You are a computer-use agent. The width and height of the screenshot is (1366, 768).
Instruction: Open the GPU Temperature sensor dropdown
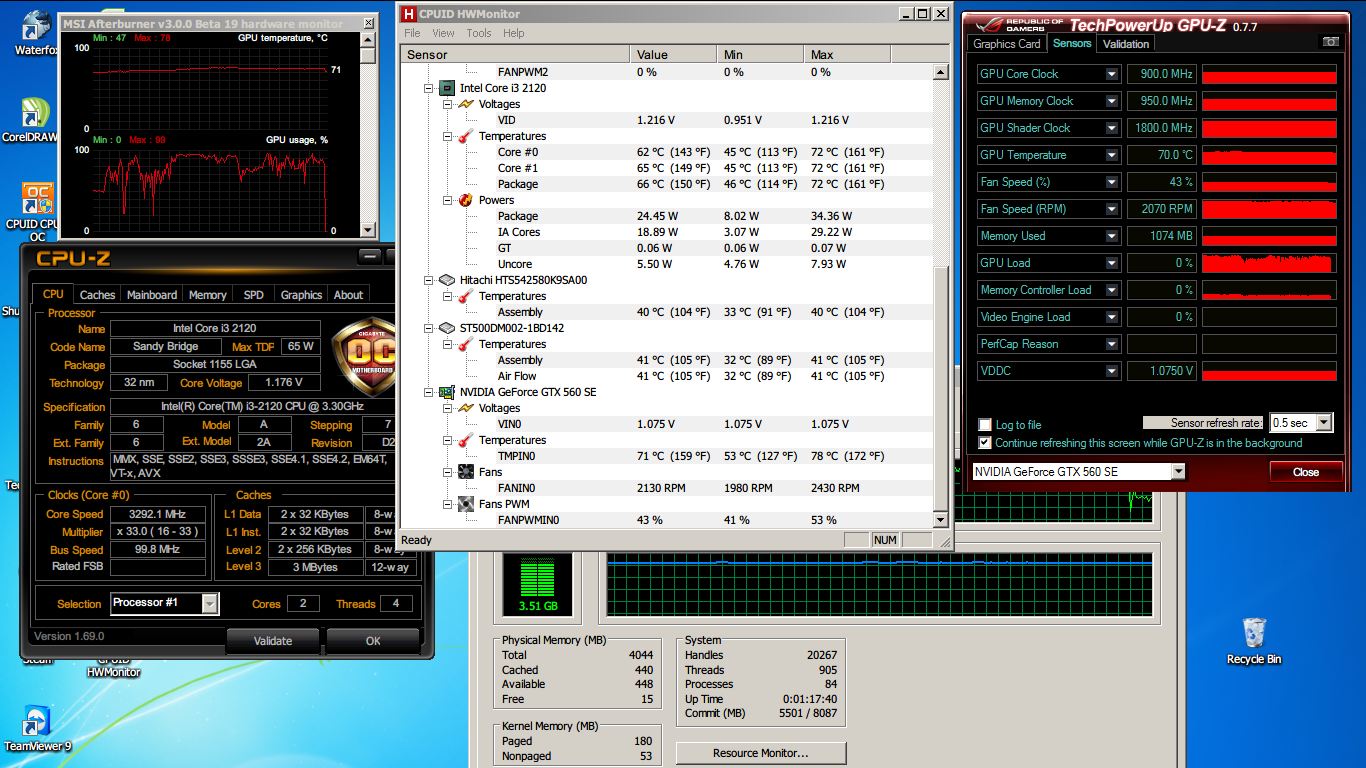tap(1112, 155)
